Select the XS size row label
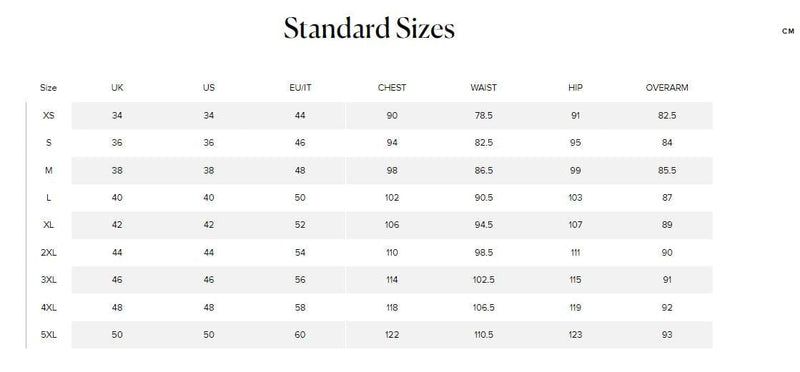Screen dimensions: 800x372 48,115
